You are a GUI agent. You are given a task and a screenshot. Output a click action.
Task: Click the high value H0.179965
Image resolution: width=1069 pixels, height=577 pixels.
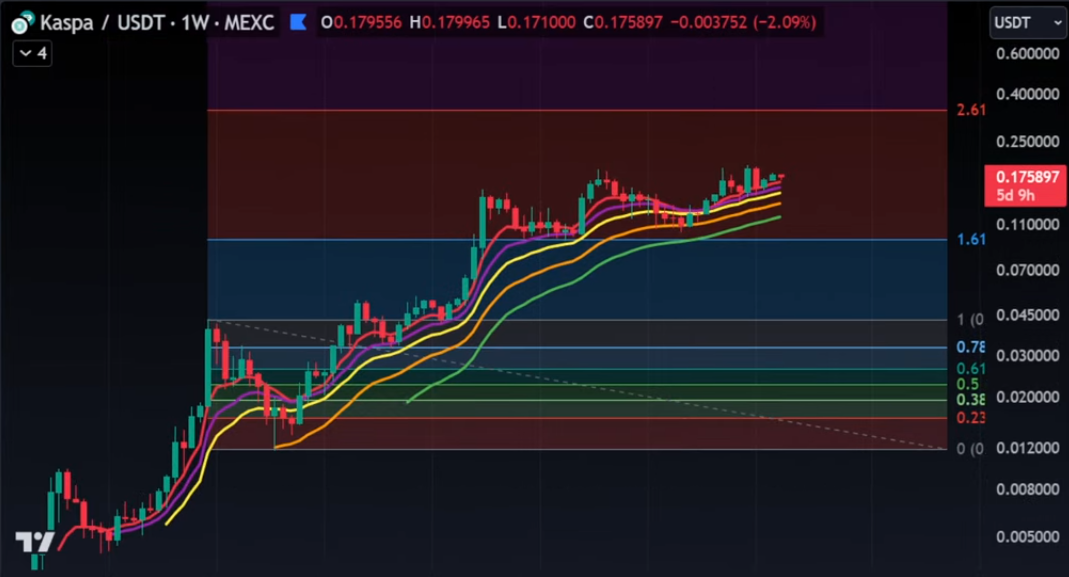[x=449, y=23]
